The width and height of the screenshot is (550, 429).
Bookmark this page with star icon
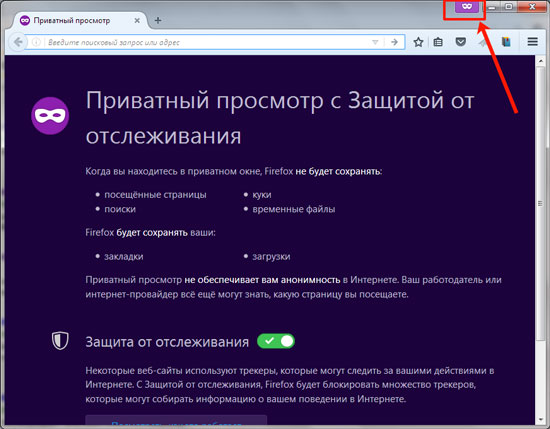point(418,42)
